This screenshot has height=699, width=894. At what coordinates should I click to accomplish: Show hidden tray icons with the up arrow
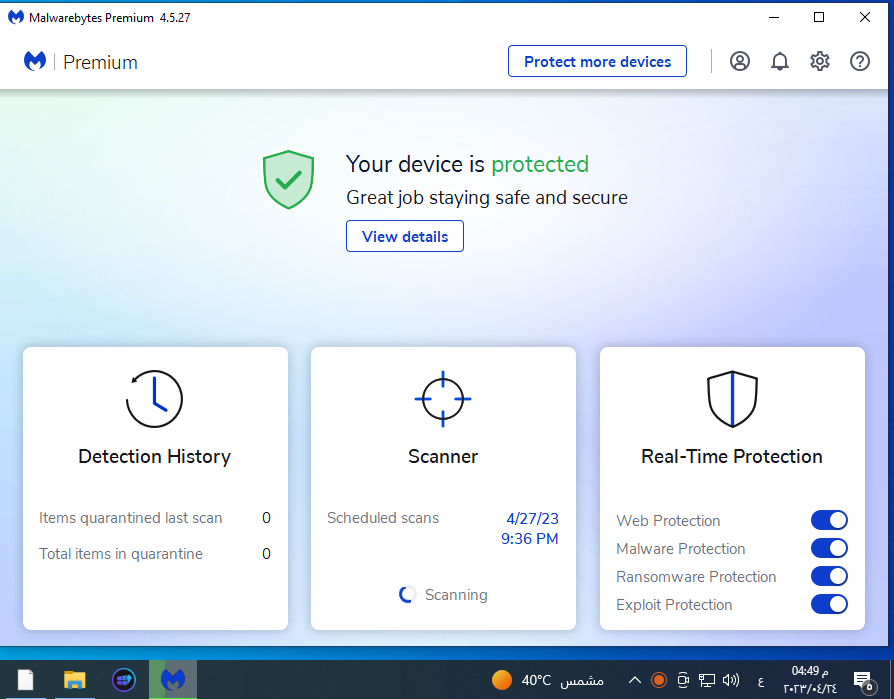point(635,680)
